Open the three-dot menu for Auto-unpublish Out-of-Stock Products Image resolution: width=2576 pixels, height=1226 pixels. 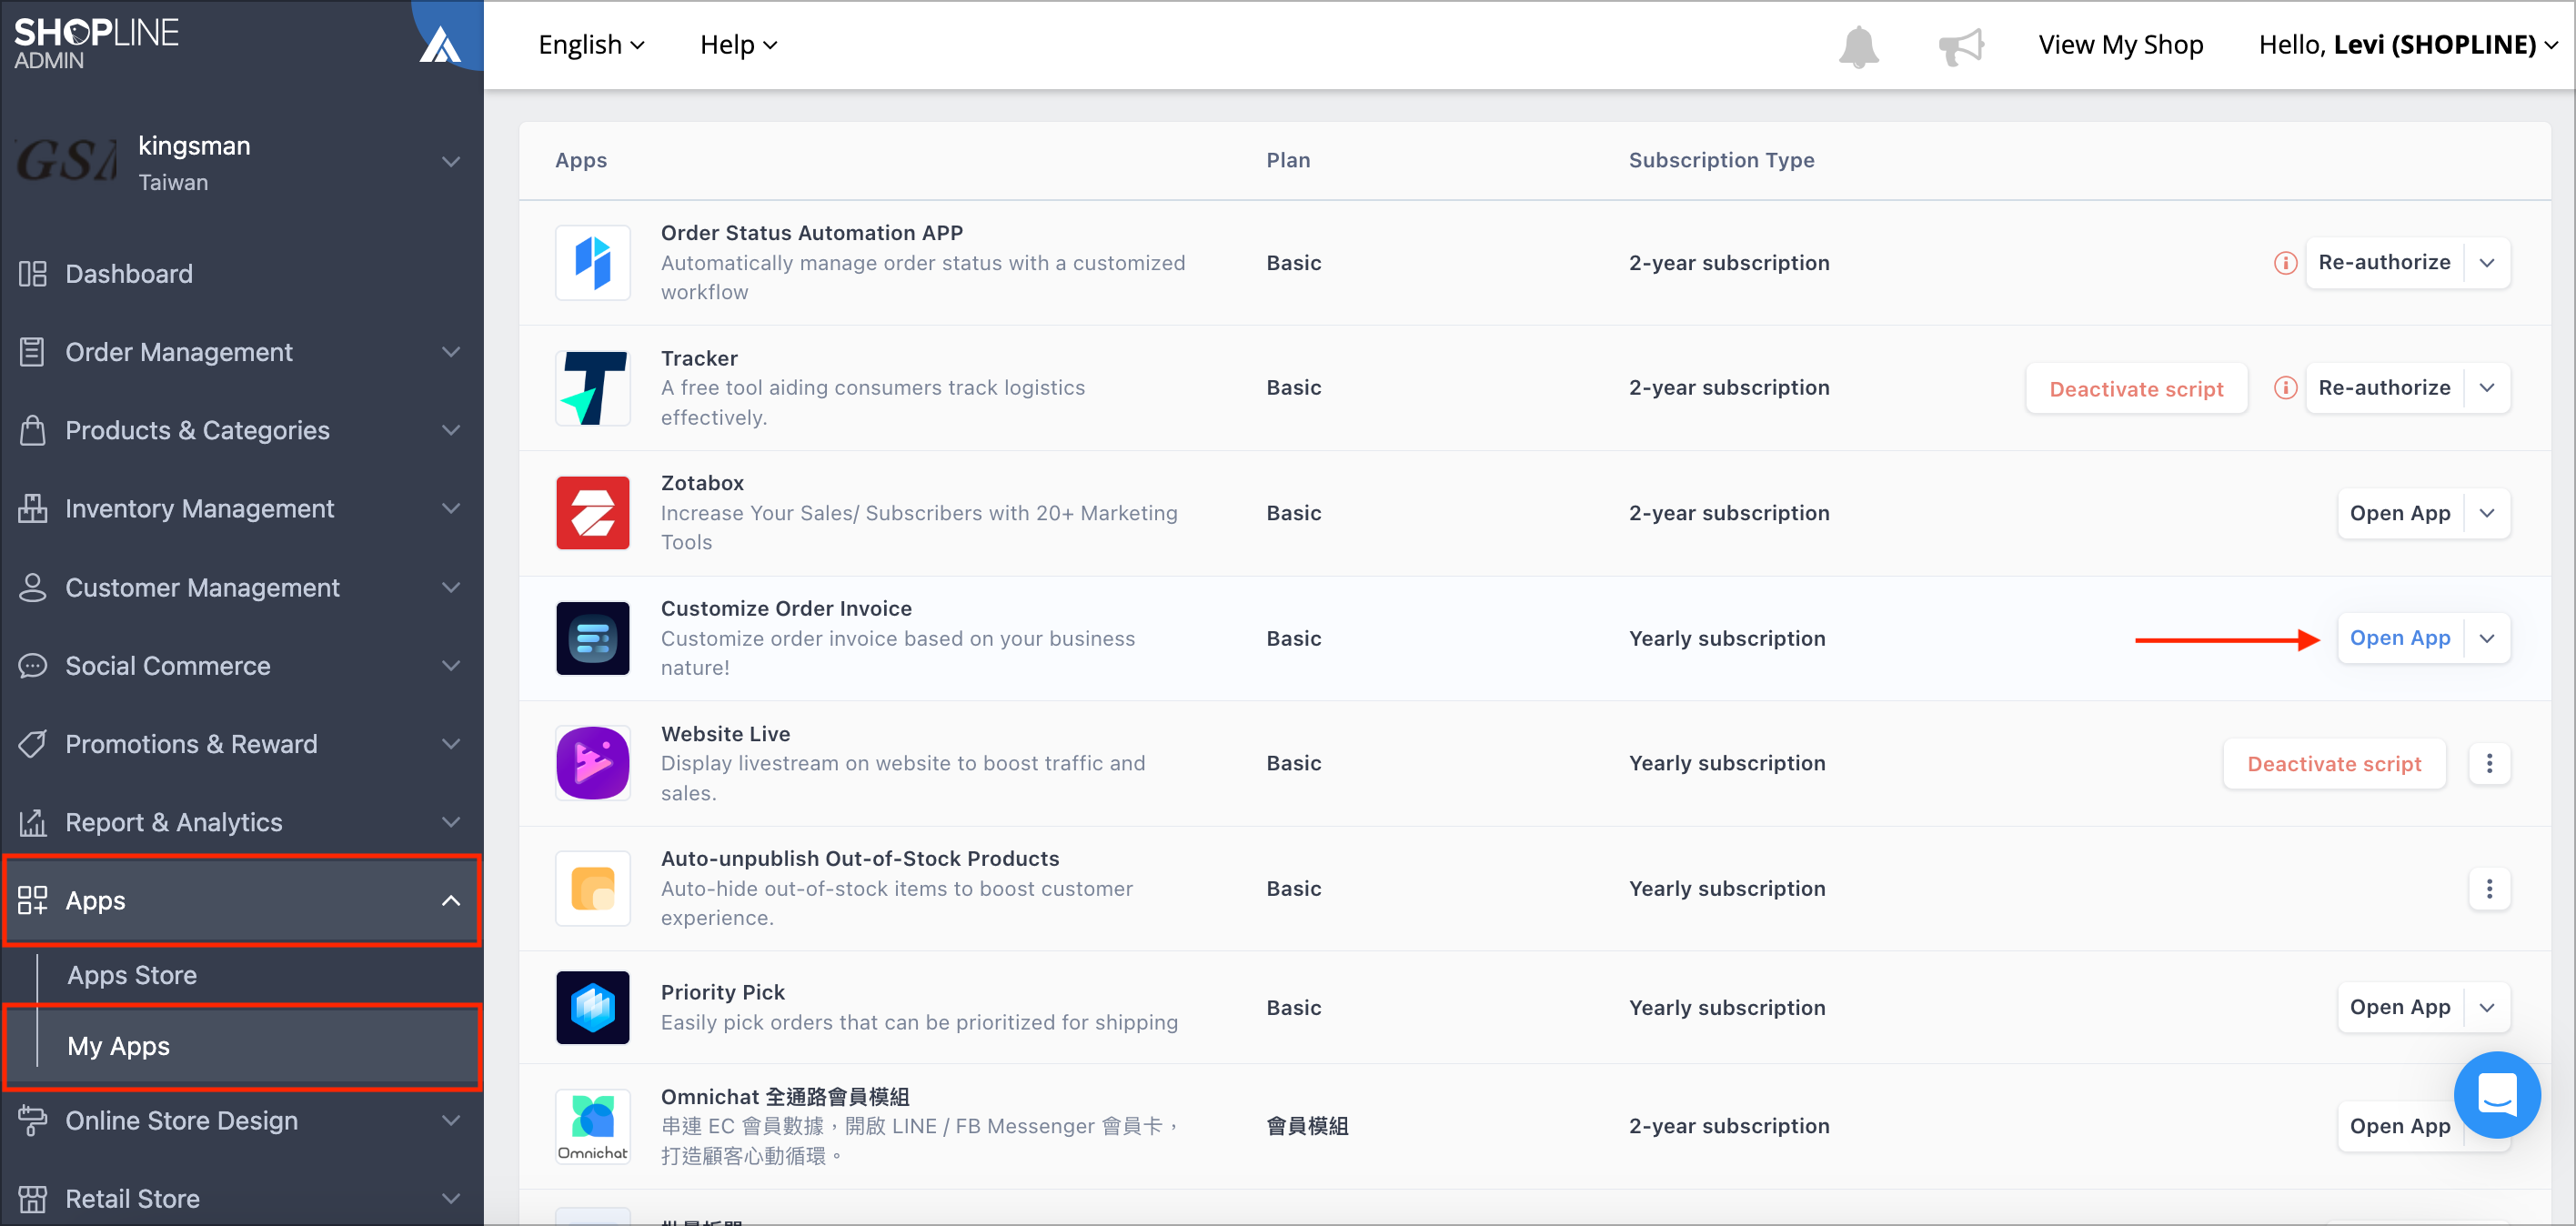pos(2489,889)
